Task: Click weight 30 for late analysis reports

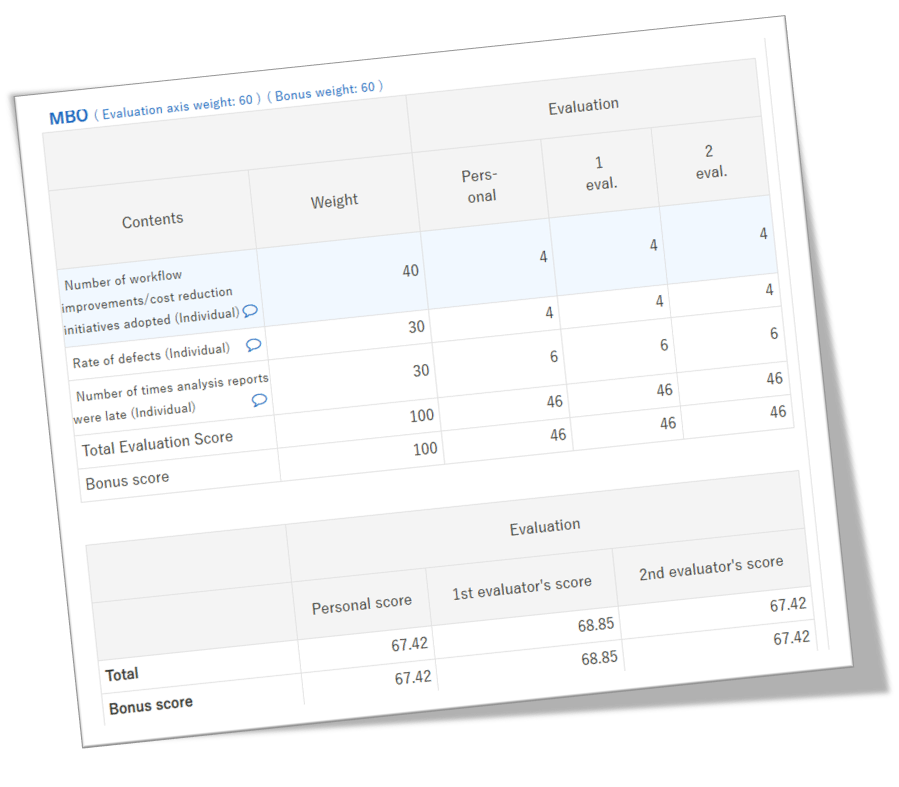Action: coord(421,370)
